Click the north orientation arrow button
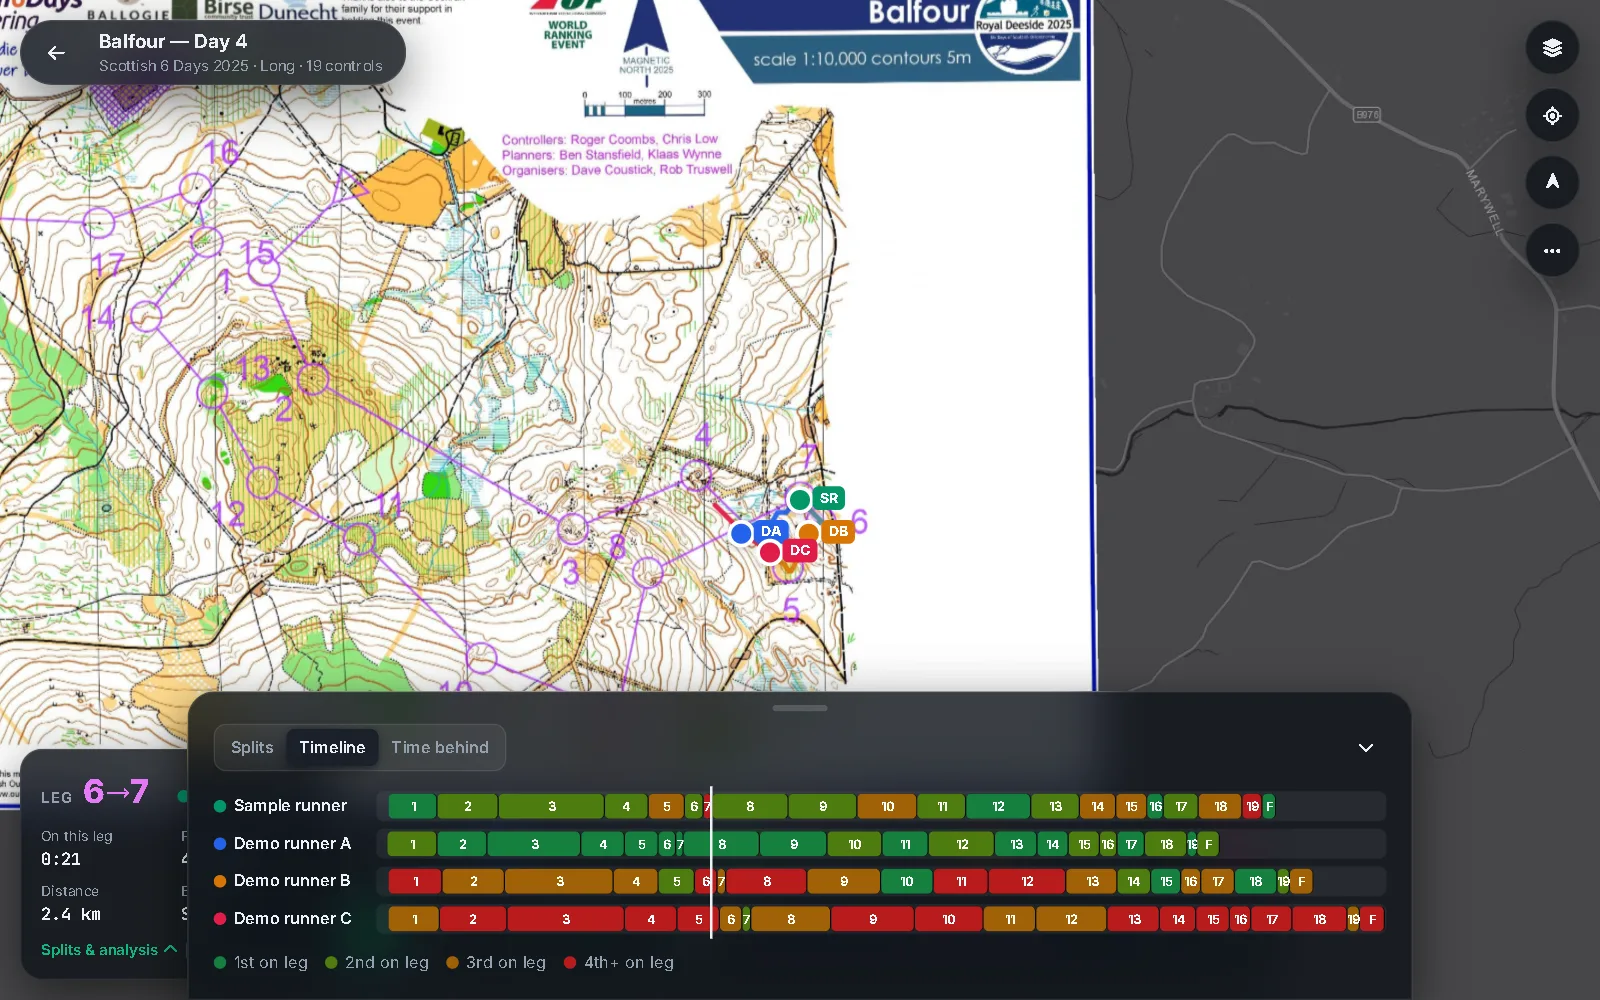1600x1000 pixels. (x=1552, y=182)
